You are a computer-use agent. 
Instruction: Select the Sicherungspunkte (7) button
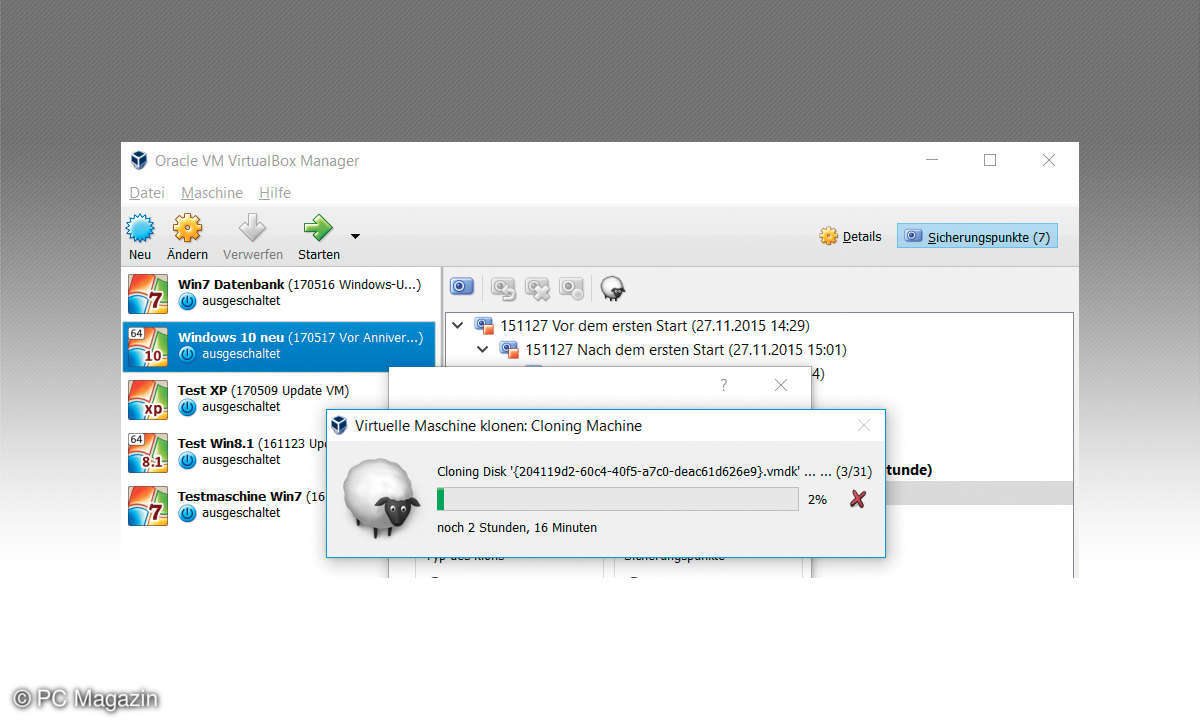[x=977, y=237]
